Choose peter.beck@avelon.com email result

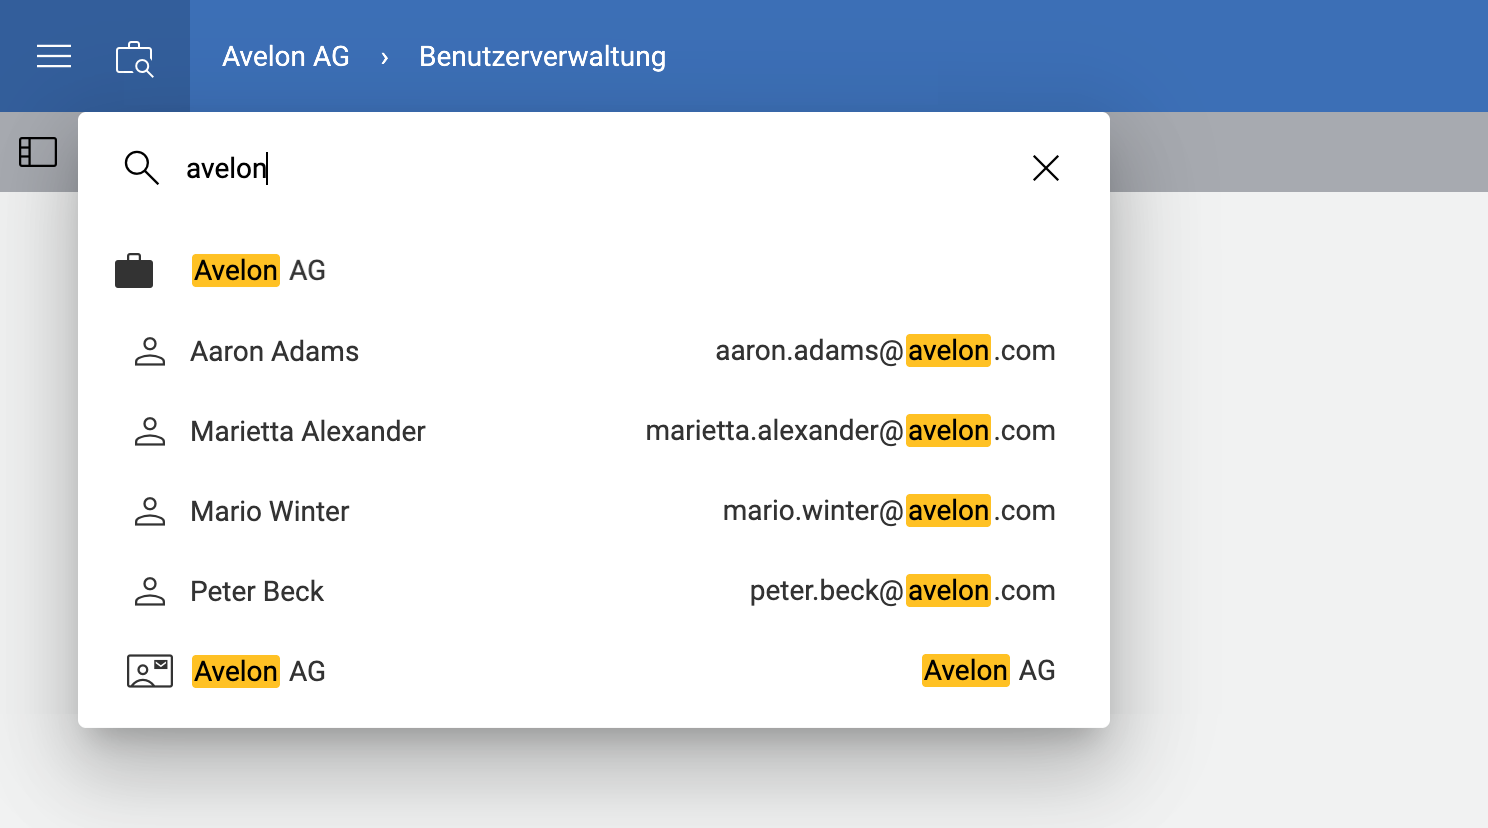902,591
